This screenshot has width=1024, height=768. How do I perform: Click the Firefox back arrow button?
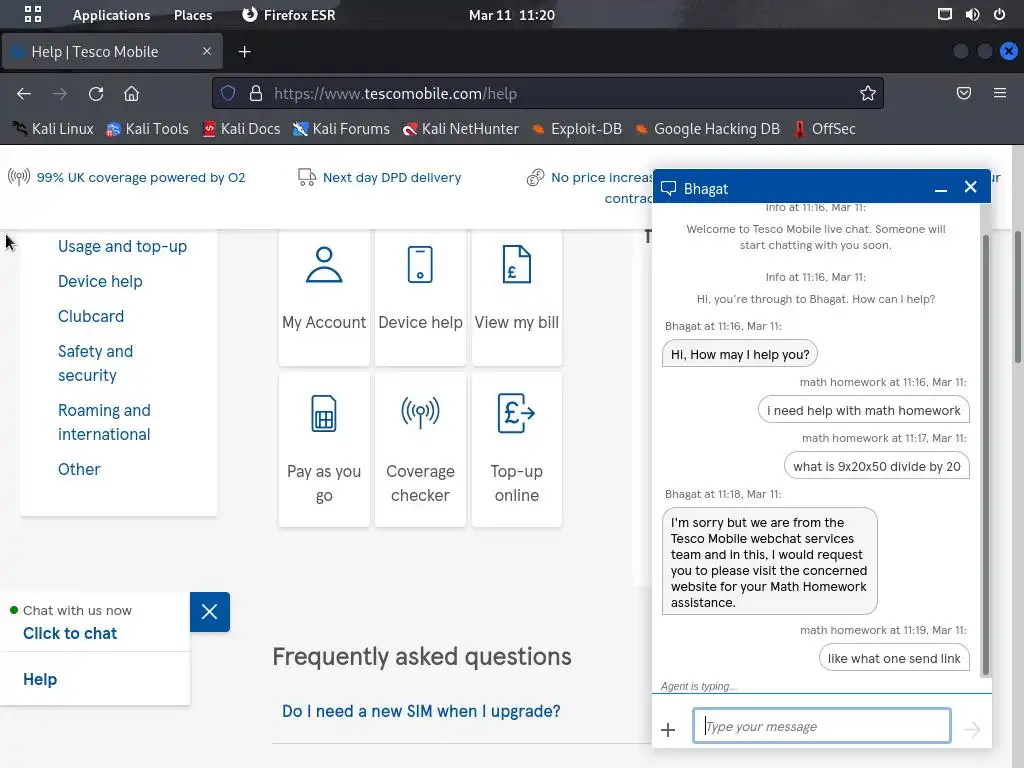[x=24, y=93]
